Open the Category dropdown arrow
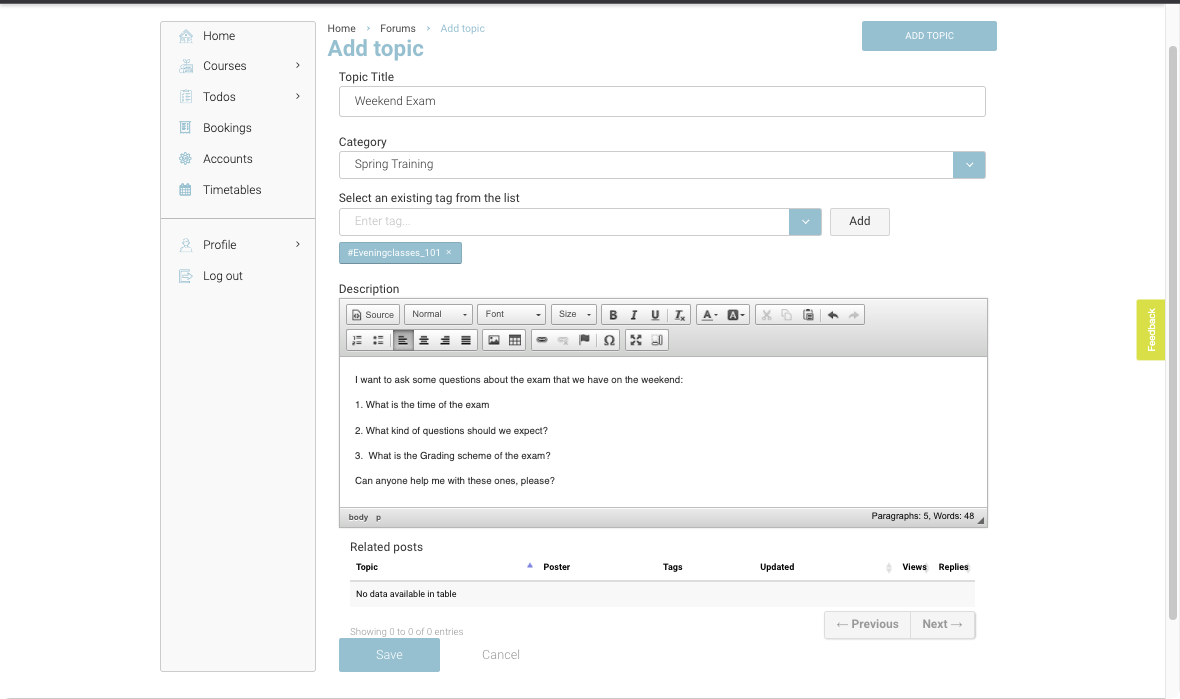 [x=969, y=165]
